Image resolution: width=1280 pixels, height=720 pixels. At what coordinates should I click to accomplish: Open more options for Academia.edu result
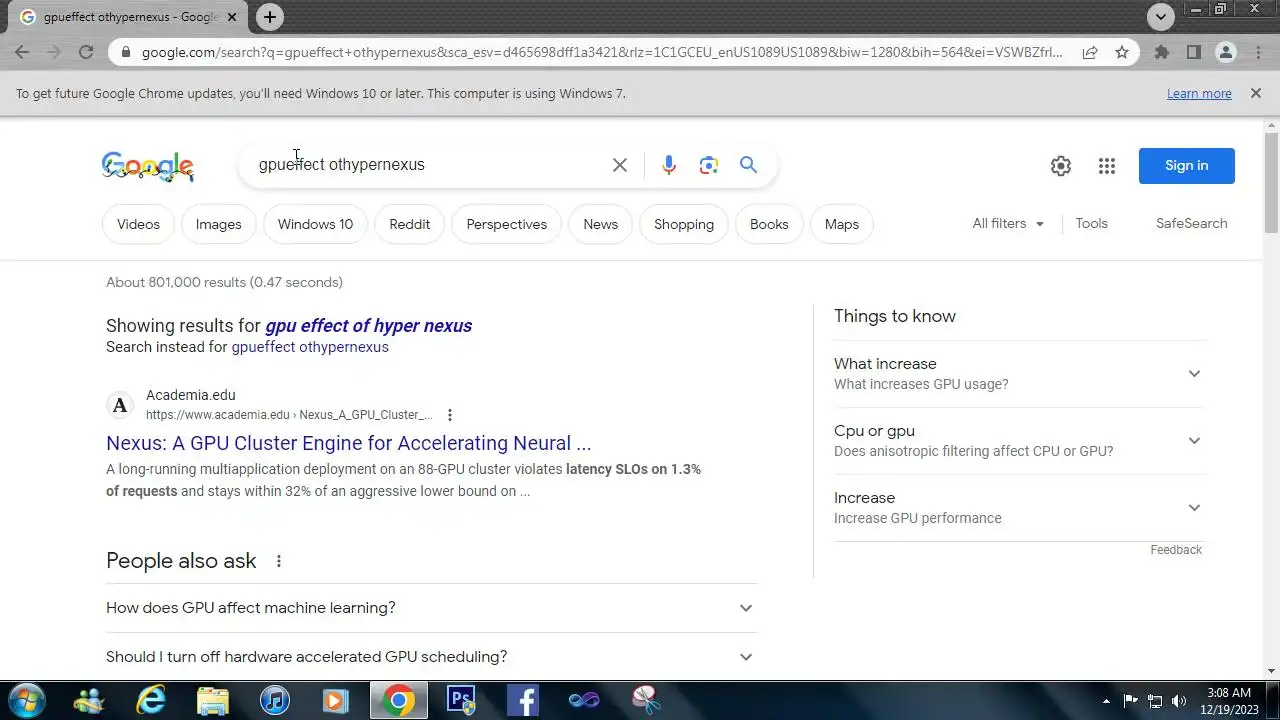point(450,415)
